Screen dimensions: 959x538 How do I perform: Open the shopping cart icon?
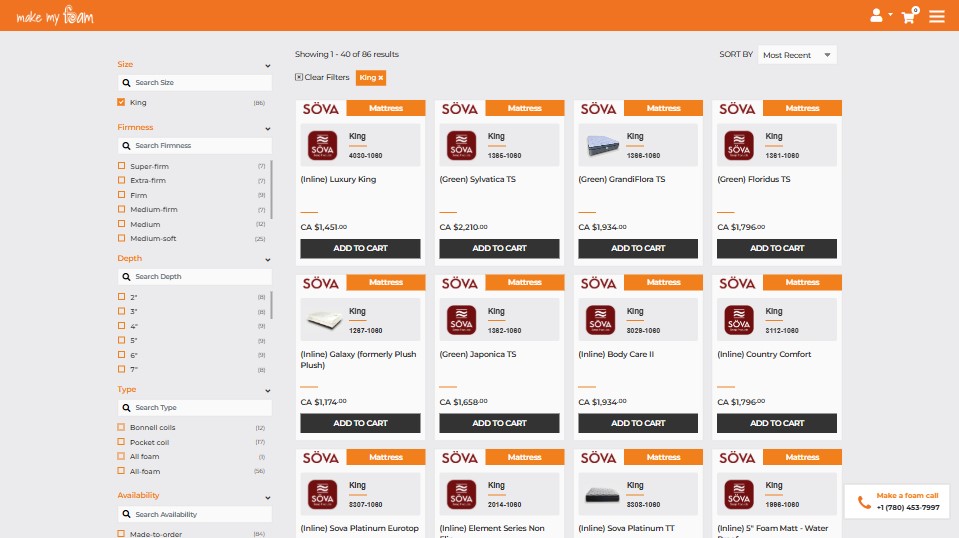click(908, 16)
